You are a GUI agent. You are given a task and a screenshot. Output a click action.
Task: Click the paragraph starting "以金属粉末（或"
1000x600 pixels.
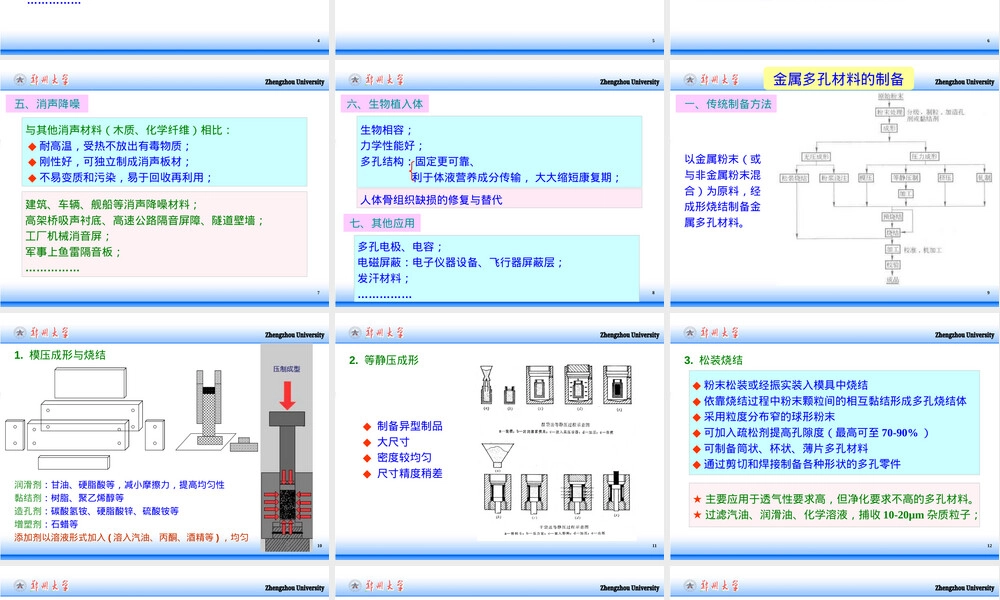[723, 191]
